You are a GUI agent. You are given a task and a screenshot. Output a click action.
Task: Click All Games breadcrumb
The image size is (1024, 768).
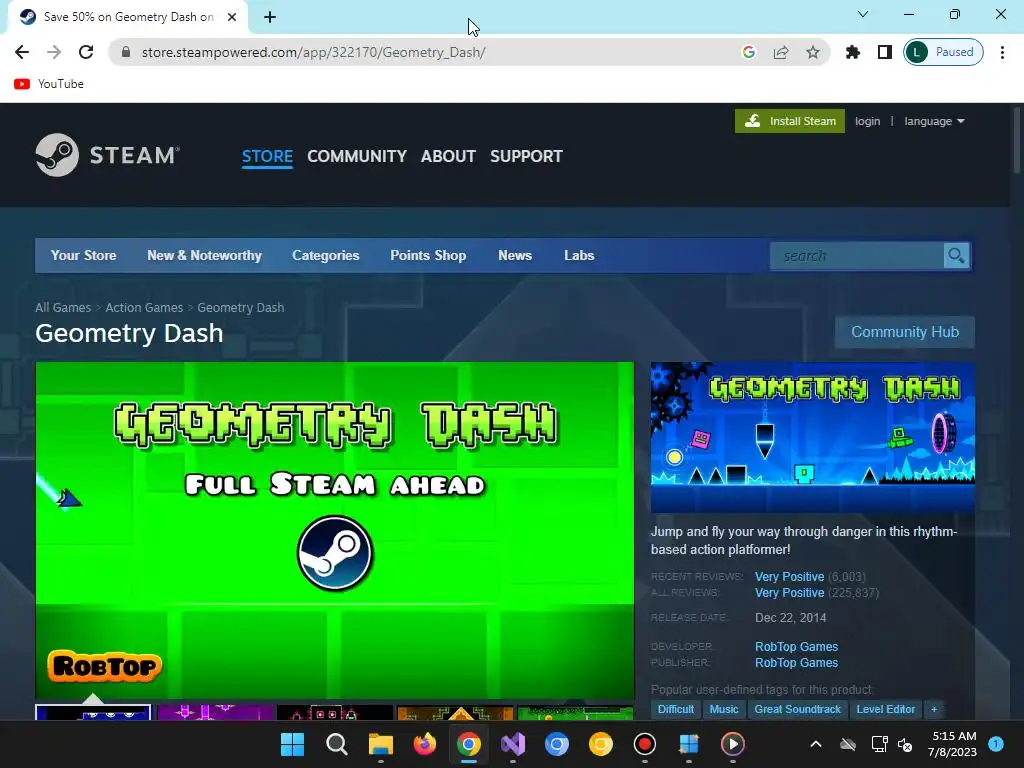point(63,308)
